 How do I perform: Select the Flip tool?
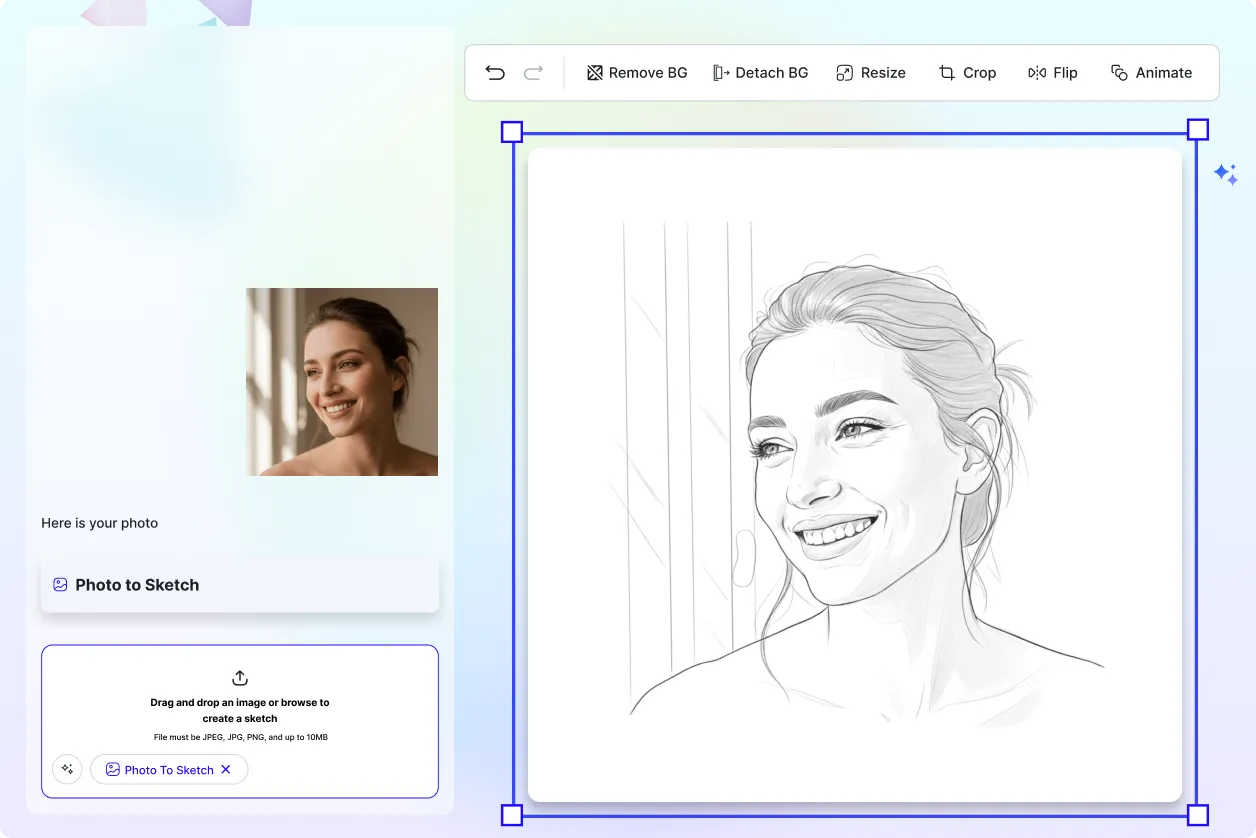pyautogui.click(x=1052, y=72)
